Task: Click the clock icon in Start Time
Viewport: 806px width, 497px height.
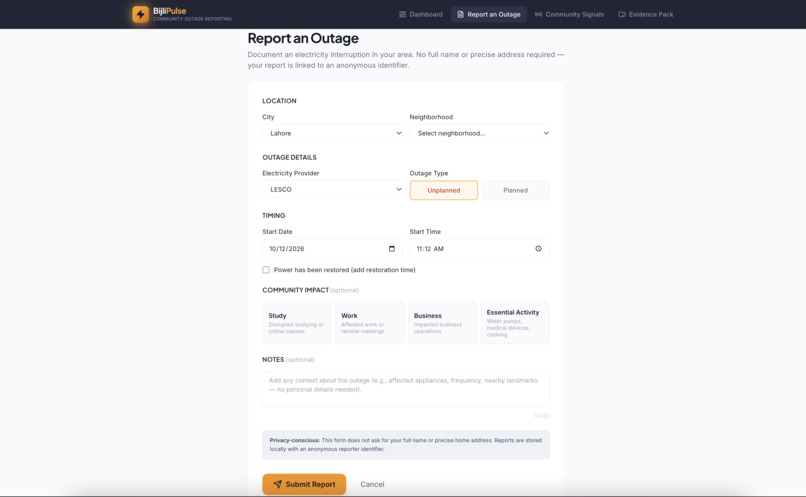Action: (538, 249)
